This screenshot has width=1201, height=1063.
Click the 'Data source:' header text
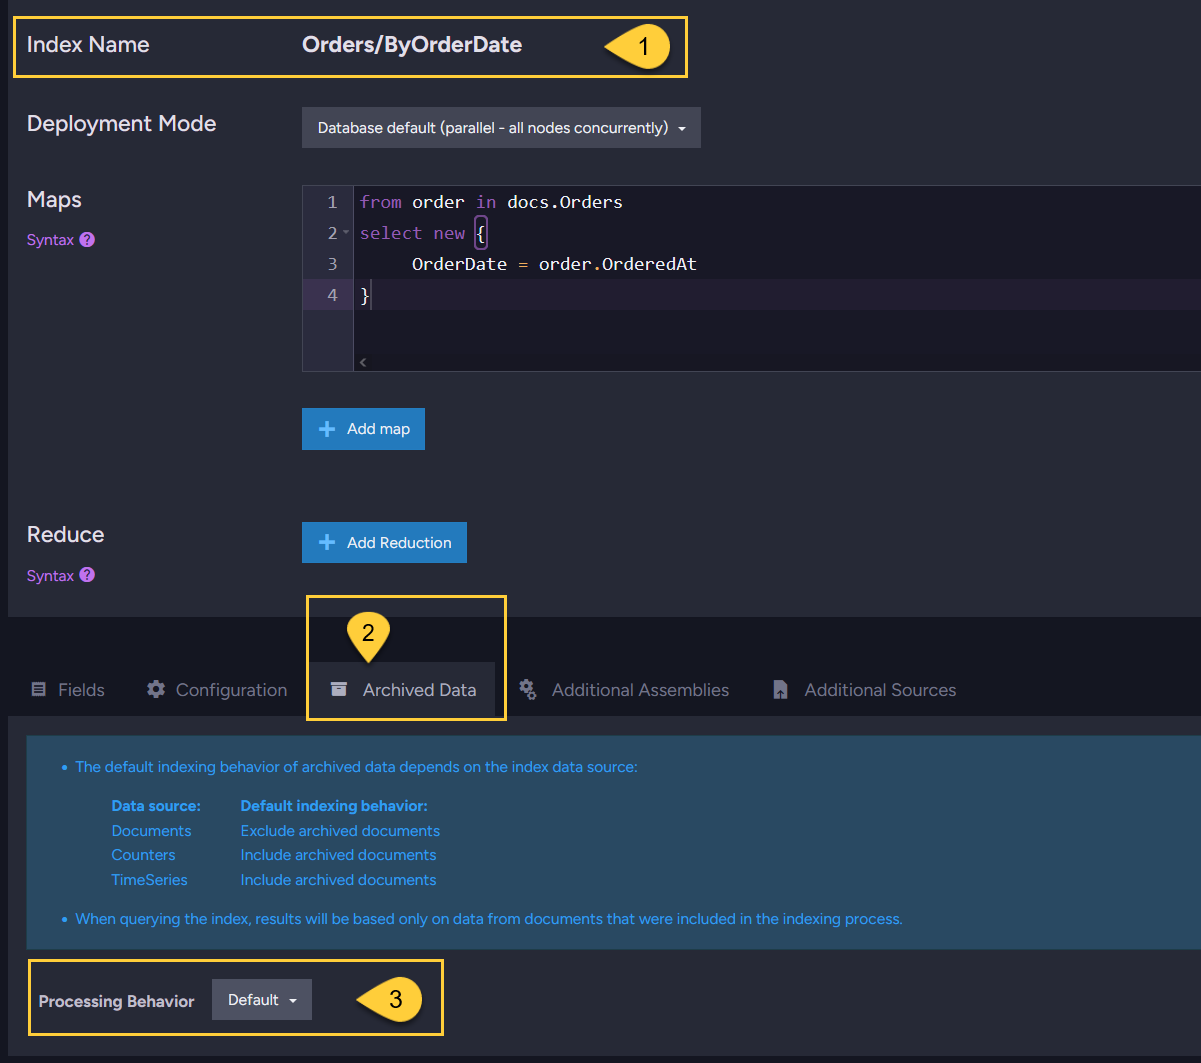(x=156, y=806)
